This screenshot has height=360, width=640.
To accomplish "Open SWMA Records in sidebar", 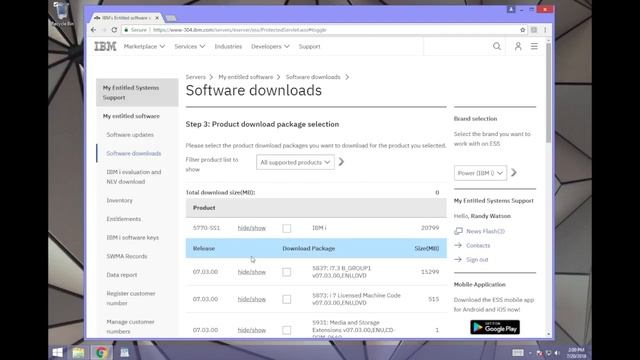I will (x=127, y=256).
